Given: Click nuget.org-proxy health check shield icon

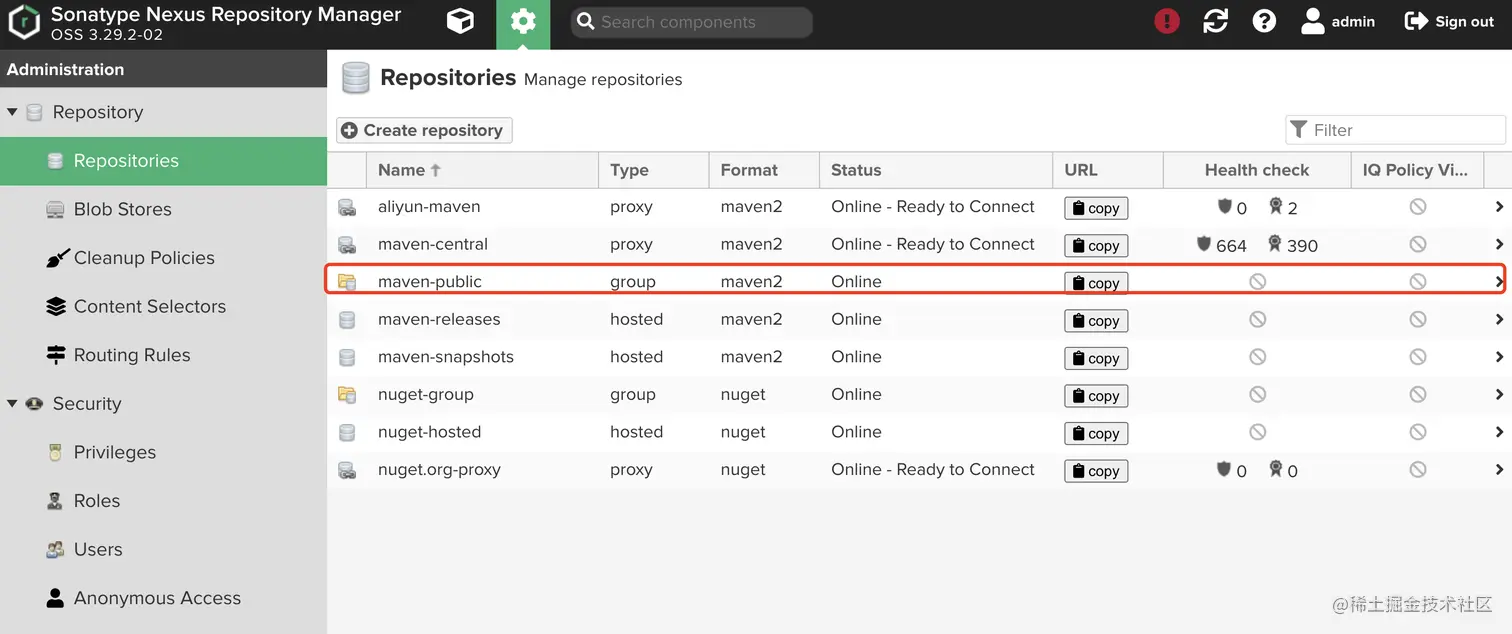Looking at the screenshot, I should tap(1224, 469).
